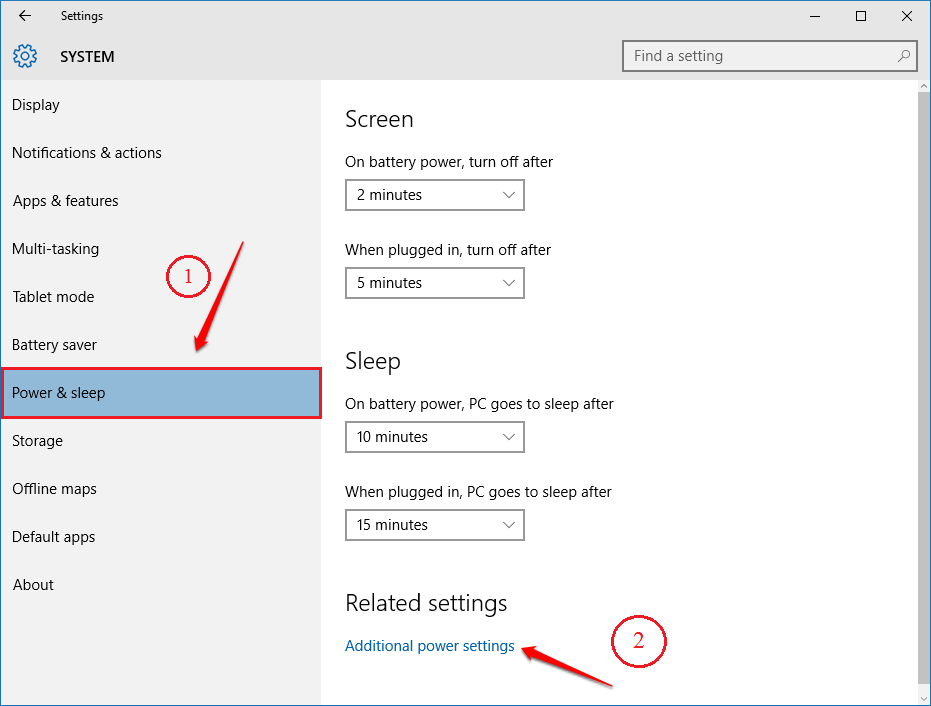Screen dimensions: 931x706
Task: Open Additional power settings link
Action: coord(429,645)
